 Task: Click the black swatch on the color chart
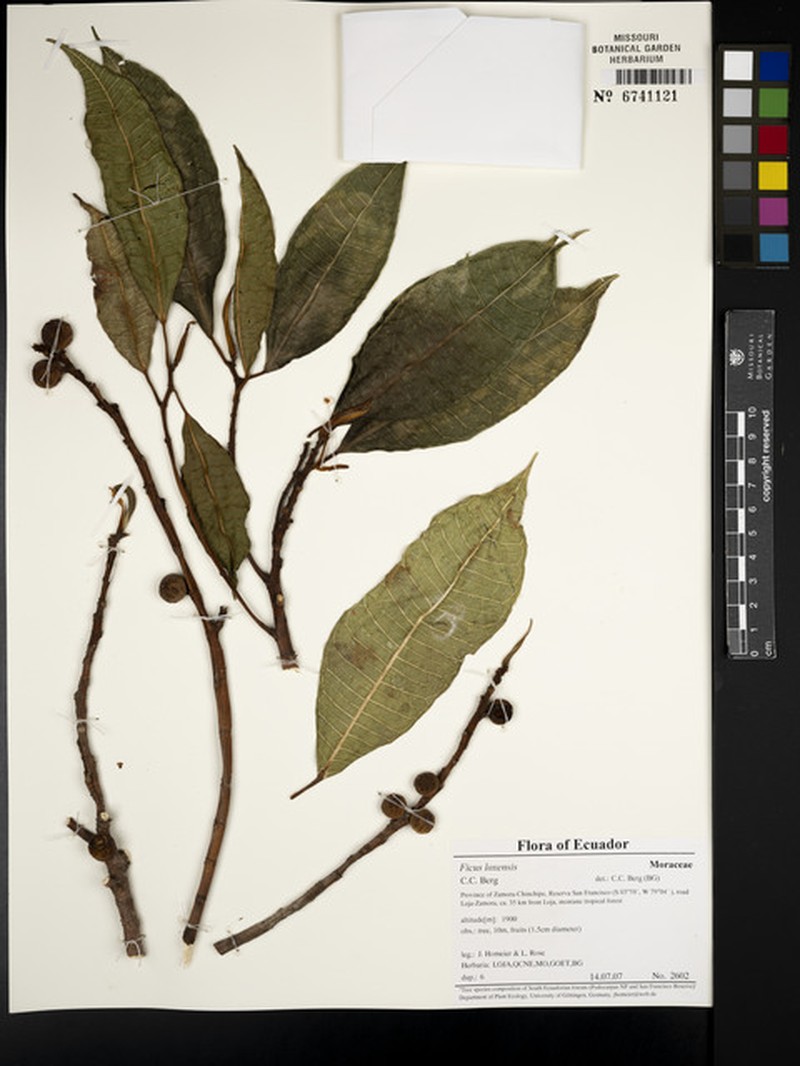(x=737, y=248)
